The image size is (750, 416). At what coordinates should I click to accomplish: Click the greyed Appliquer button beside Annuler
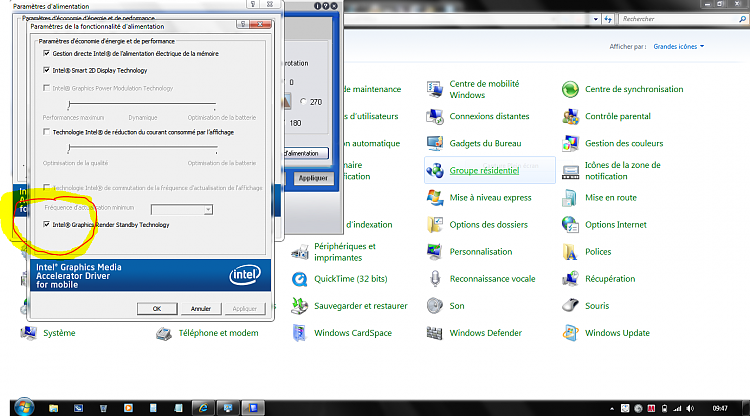tap(244, 308)
